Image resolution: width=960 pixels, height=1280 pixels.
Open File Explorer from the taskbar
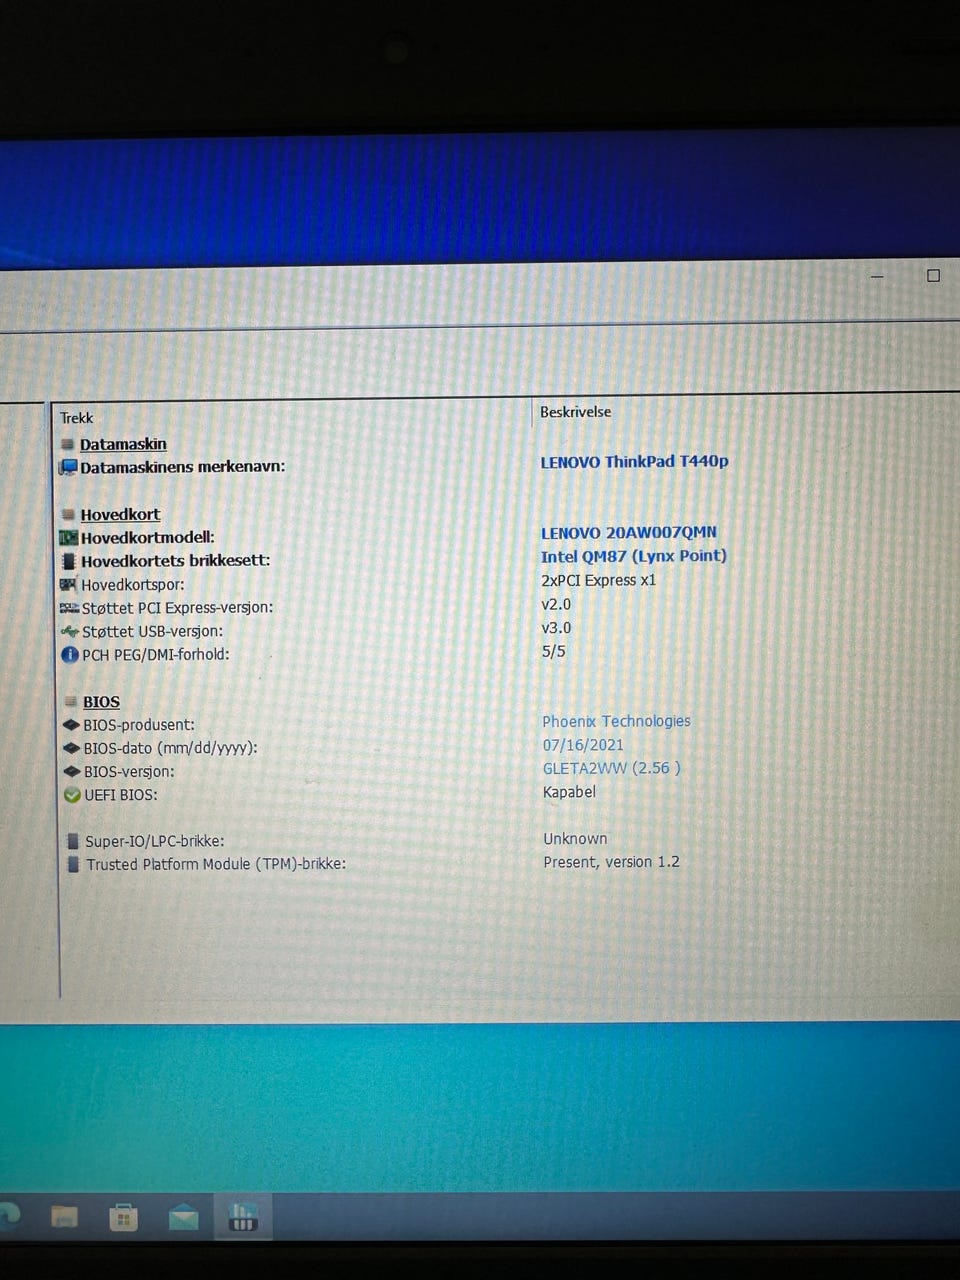(64, 1217)
